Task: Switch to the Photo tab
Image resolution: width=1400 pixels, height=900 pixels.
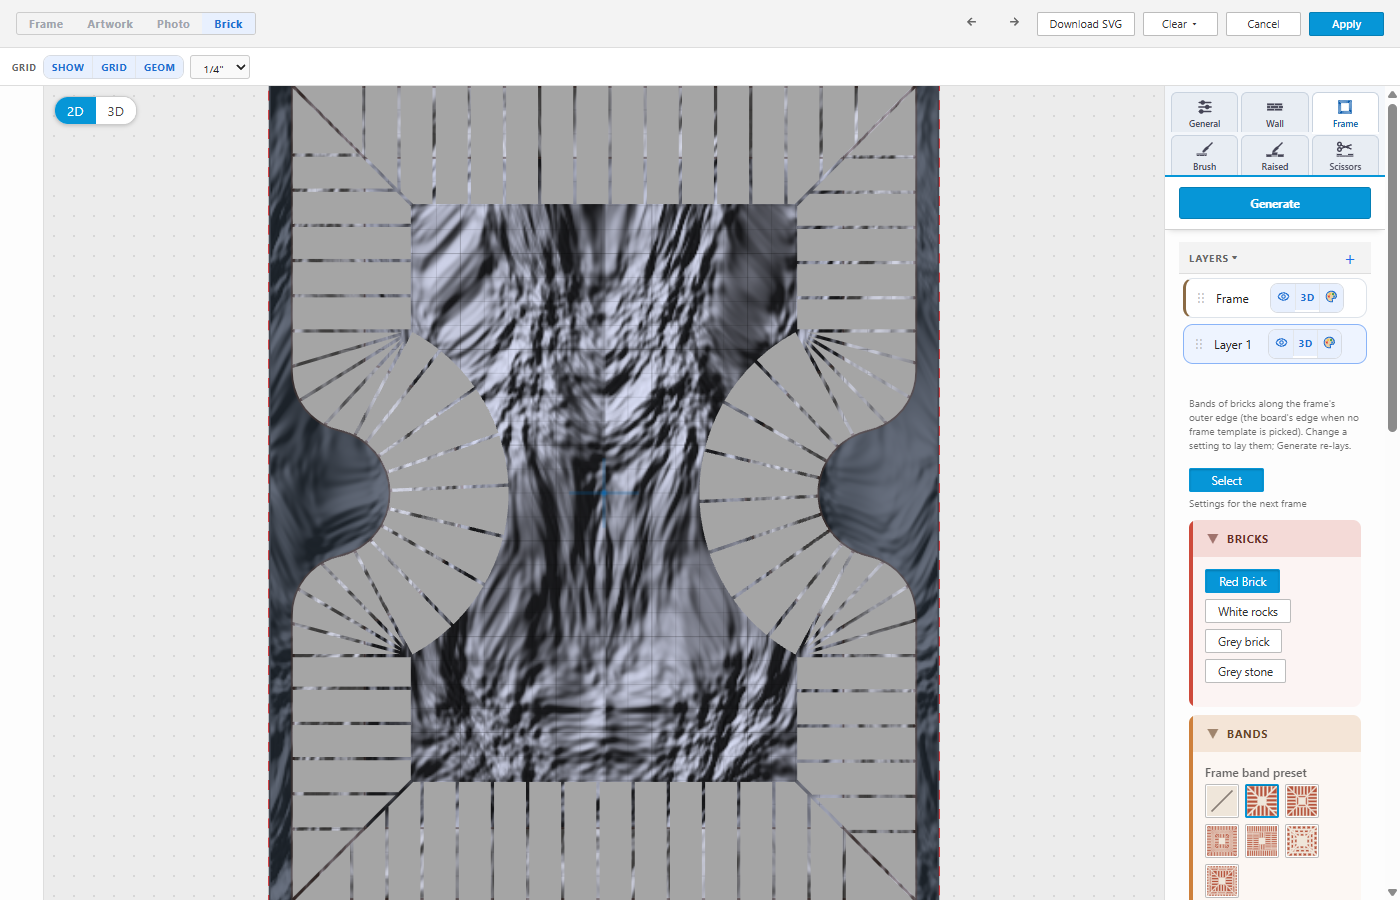Action: tap(173, 24)
